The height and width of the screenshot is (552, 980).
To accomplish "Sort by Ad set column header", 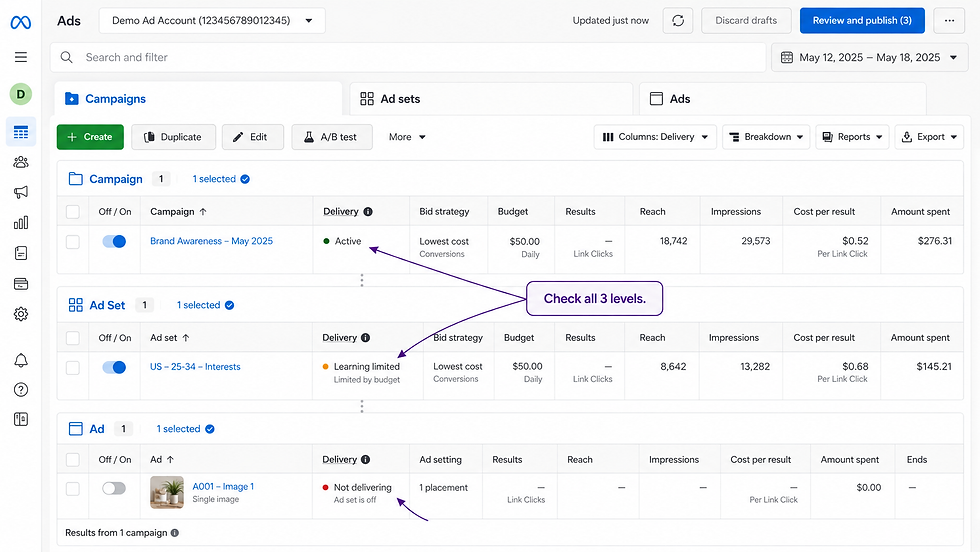I will click(x=169, y=338).
